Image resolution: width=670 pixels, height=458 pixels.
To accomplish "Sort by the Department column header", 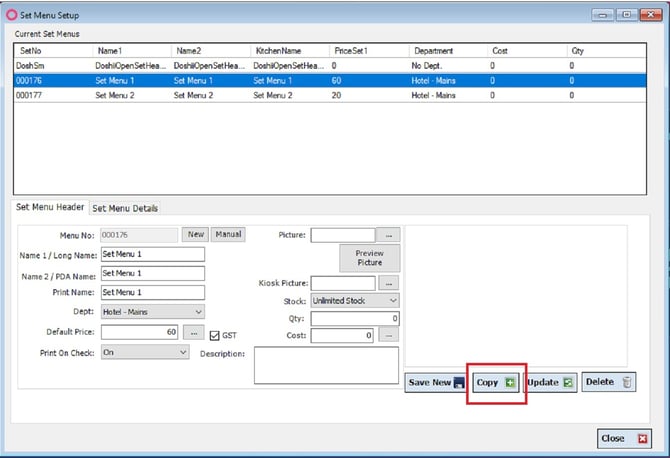I will 448,51.
